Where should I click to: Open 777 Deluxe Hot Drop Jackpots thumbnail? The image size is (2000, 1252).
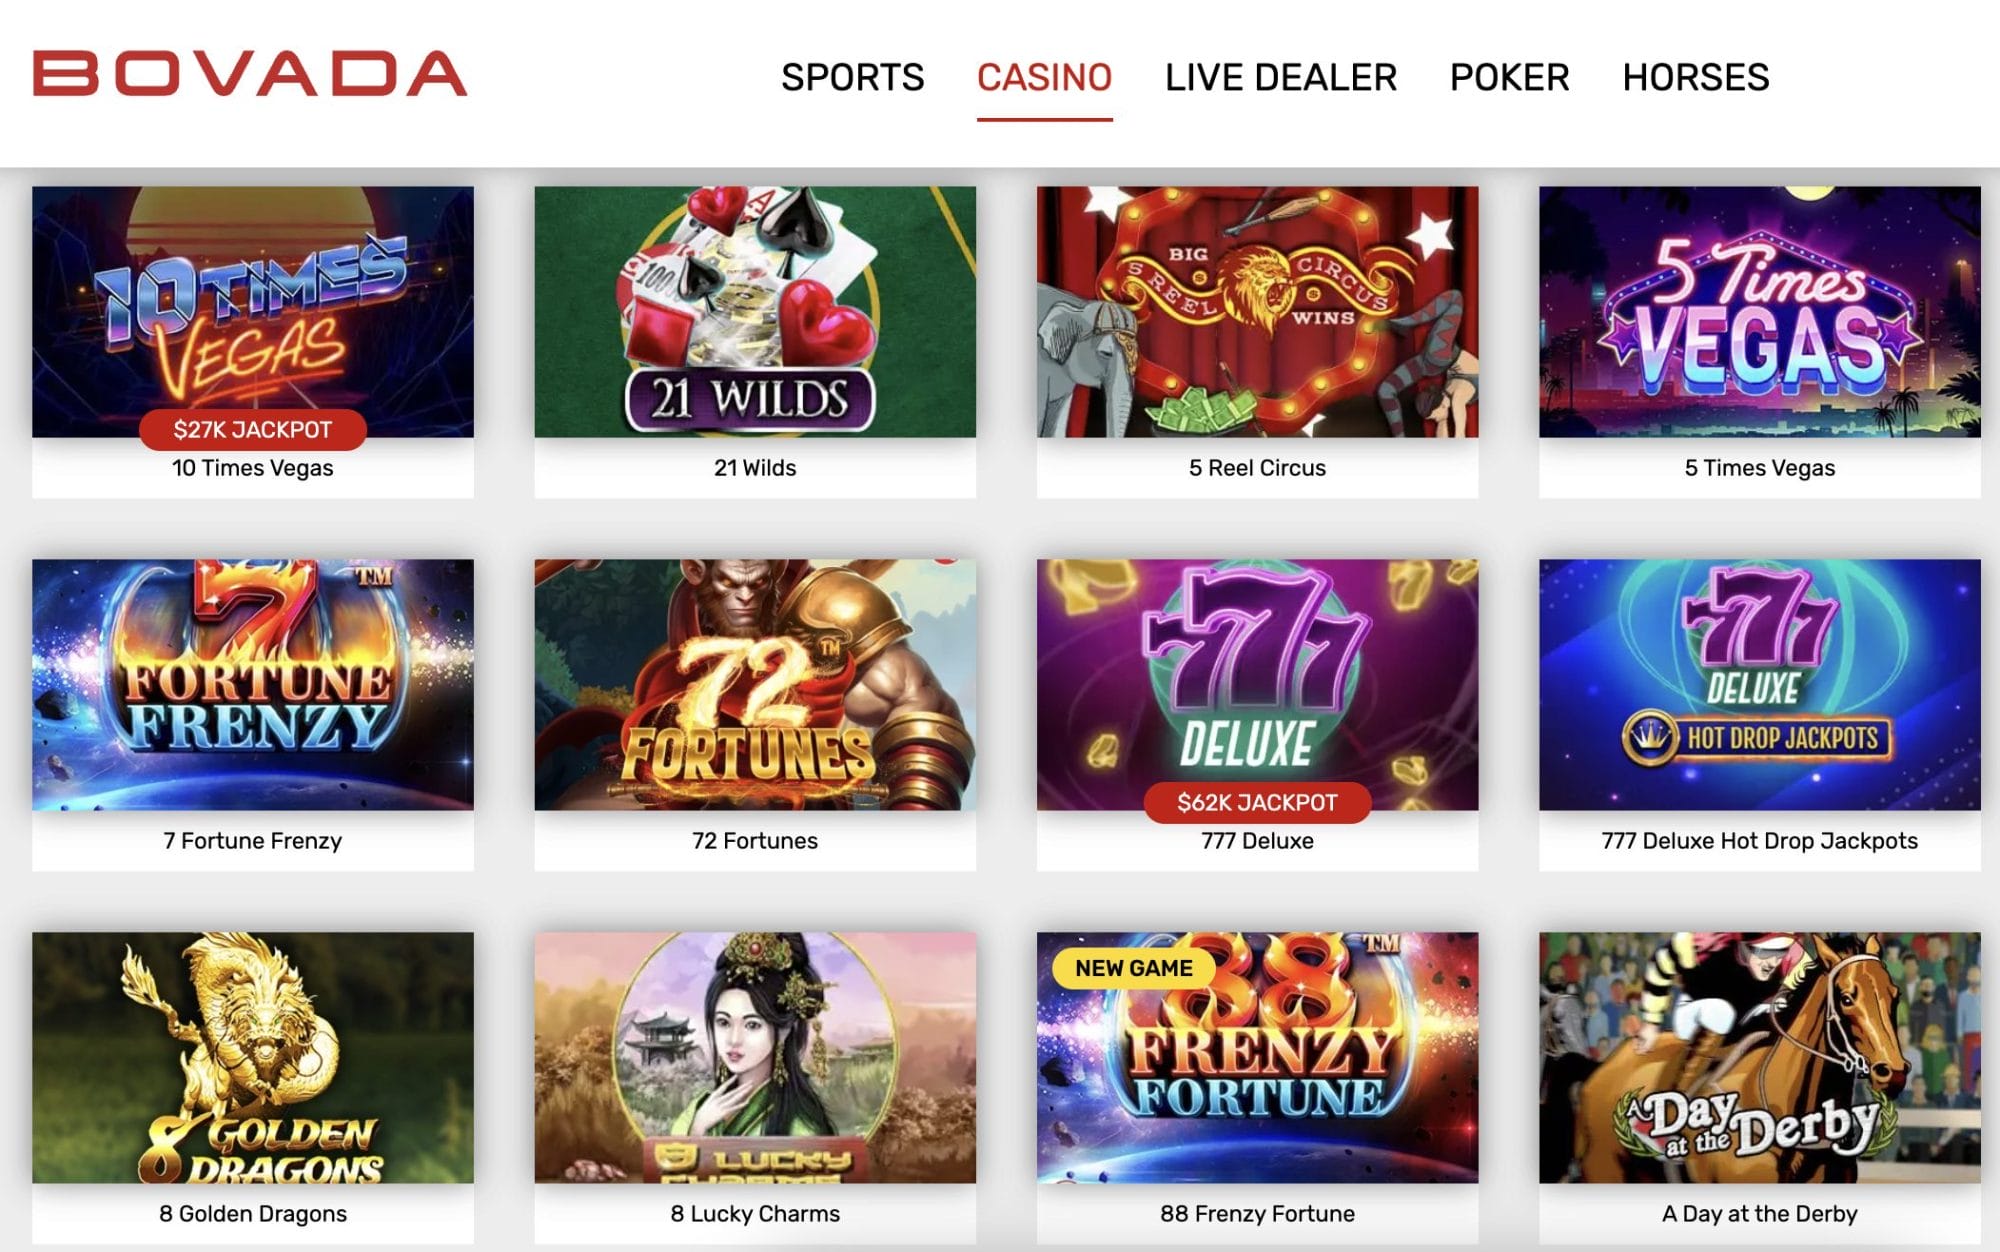pyautogui.click(x=1760, y=684)
